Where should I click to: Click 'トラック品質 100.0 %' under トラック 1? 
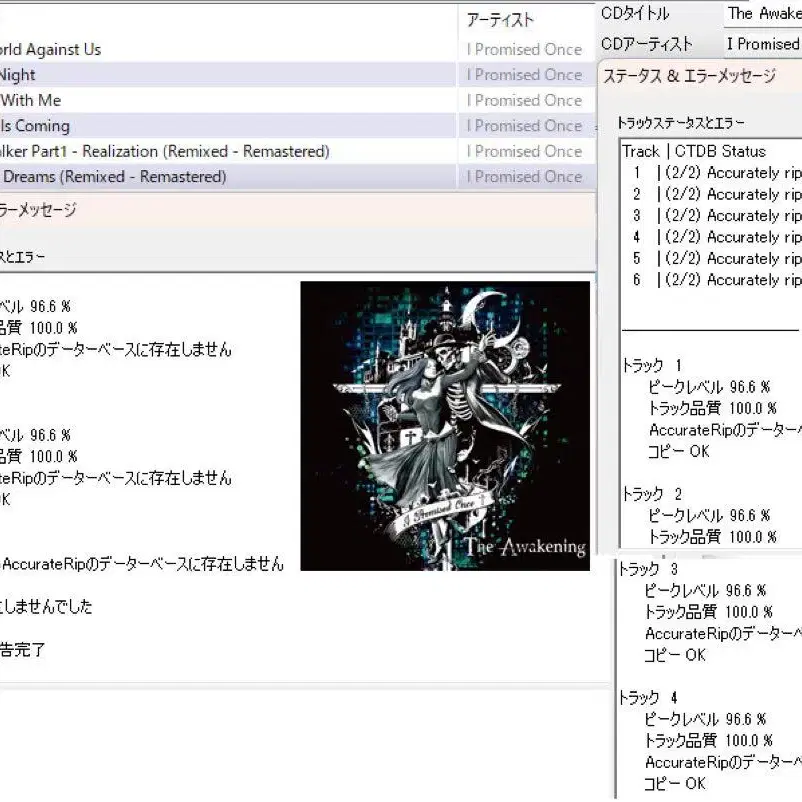pos(712,409)
